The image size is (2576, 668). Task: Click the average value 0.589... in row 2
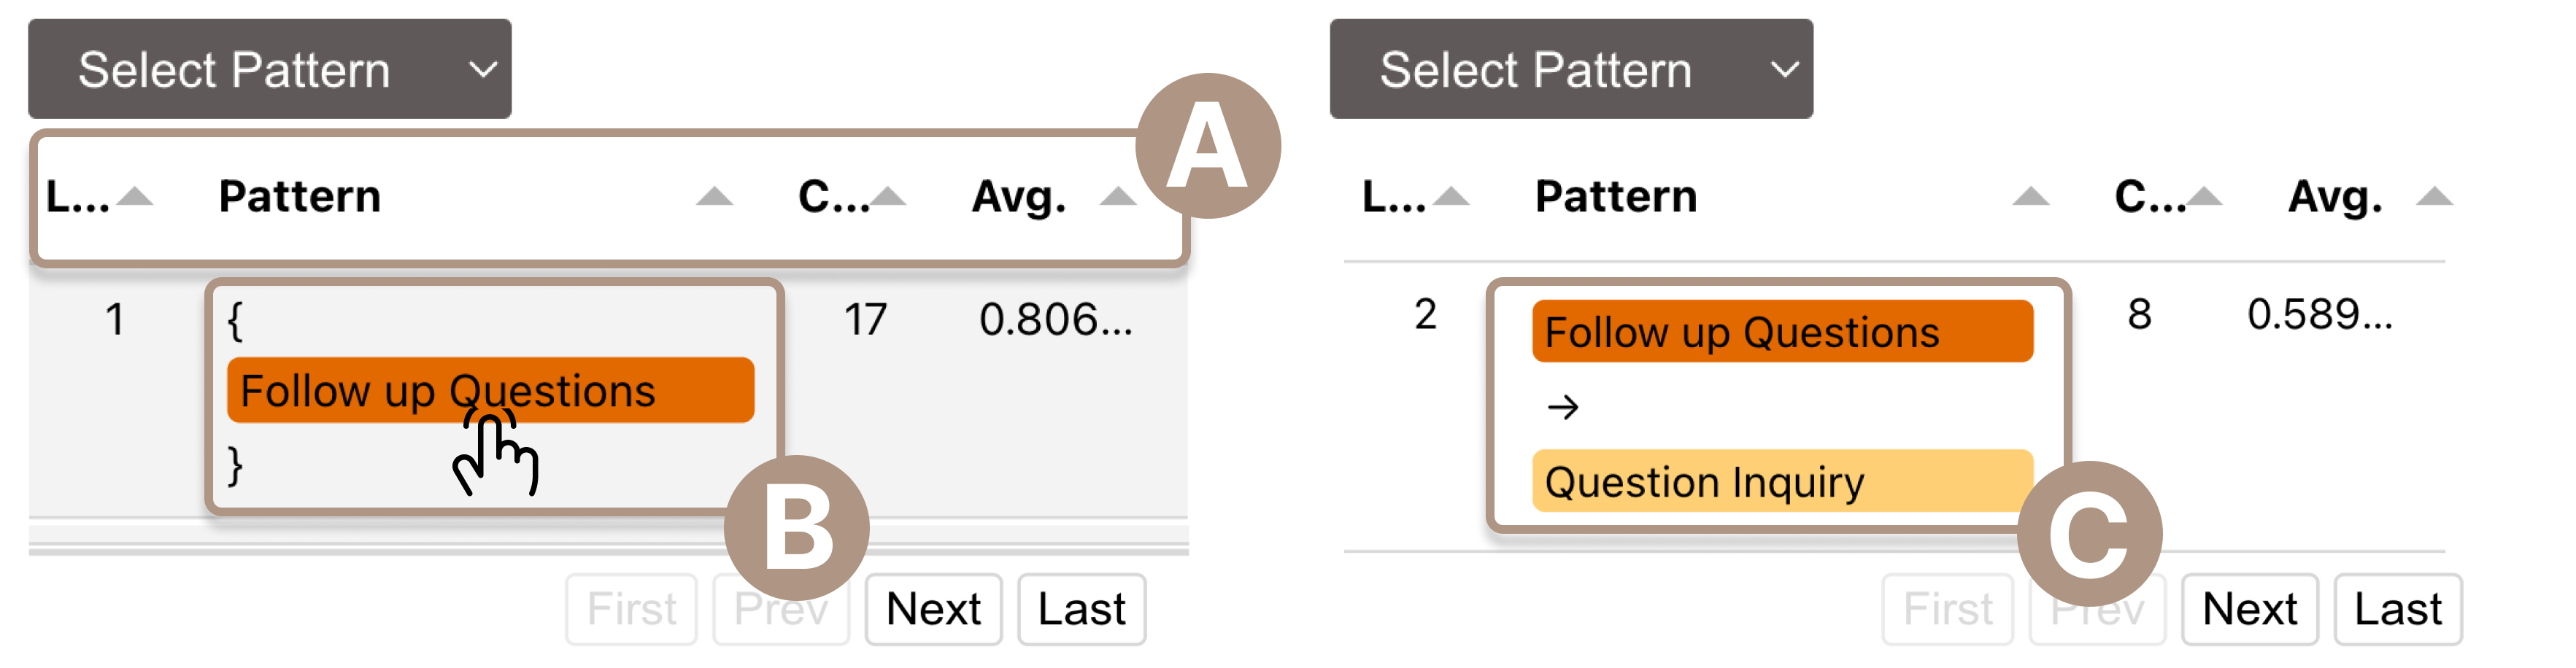tap(2319, 315)
